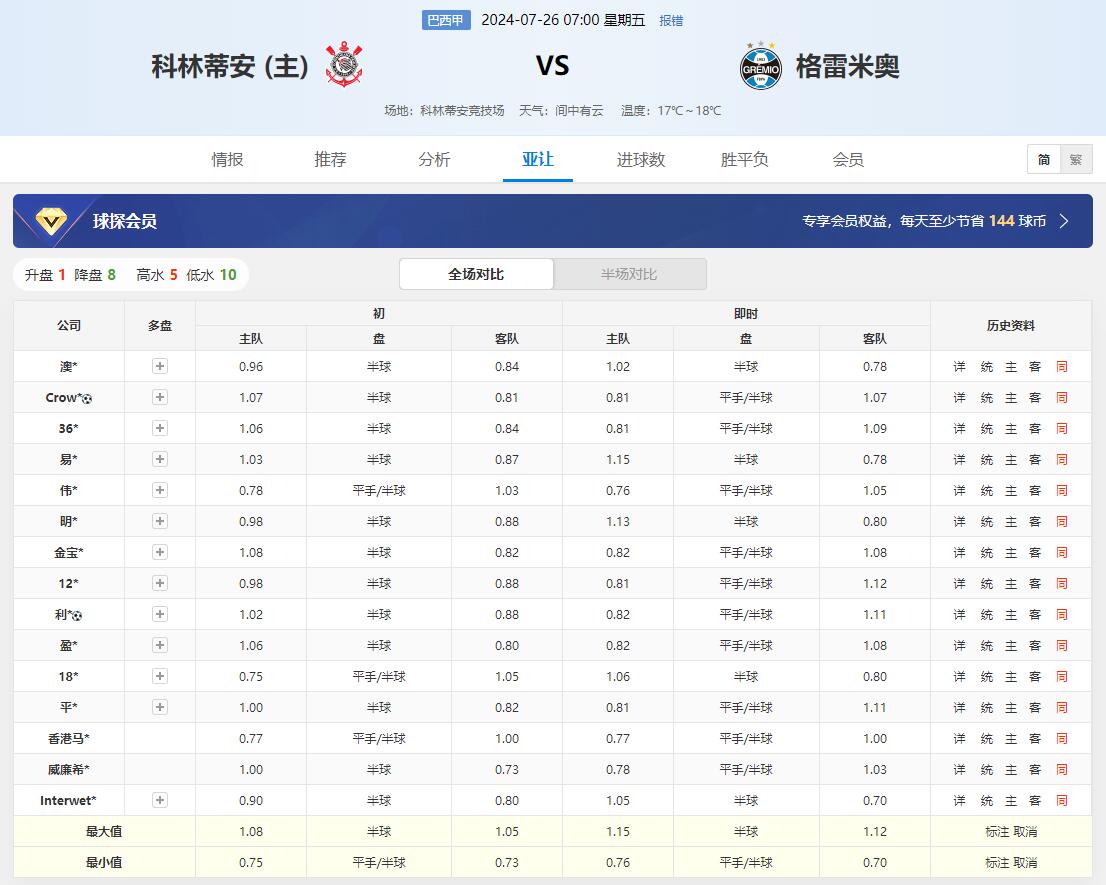Open the 球探会员 membership banner arrow
1106x885 pixels.
[x=1063, y=221]
